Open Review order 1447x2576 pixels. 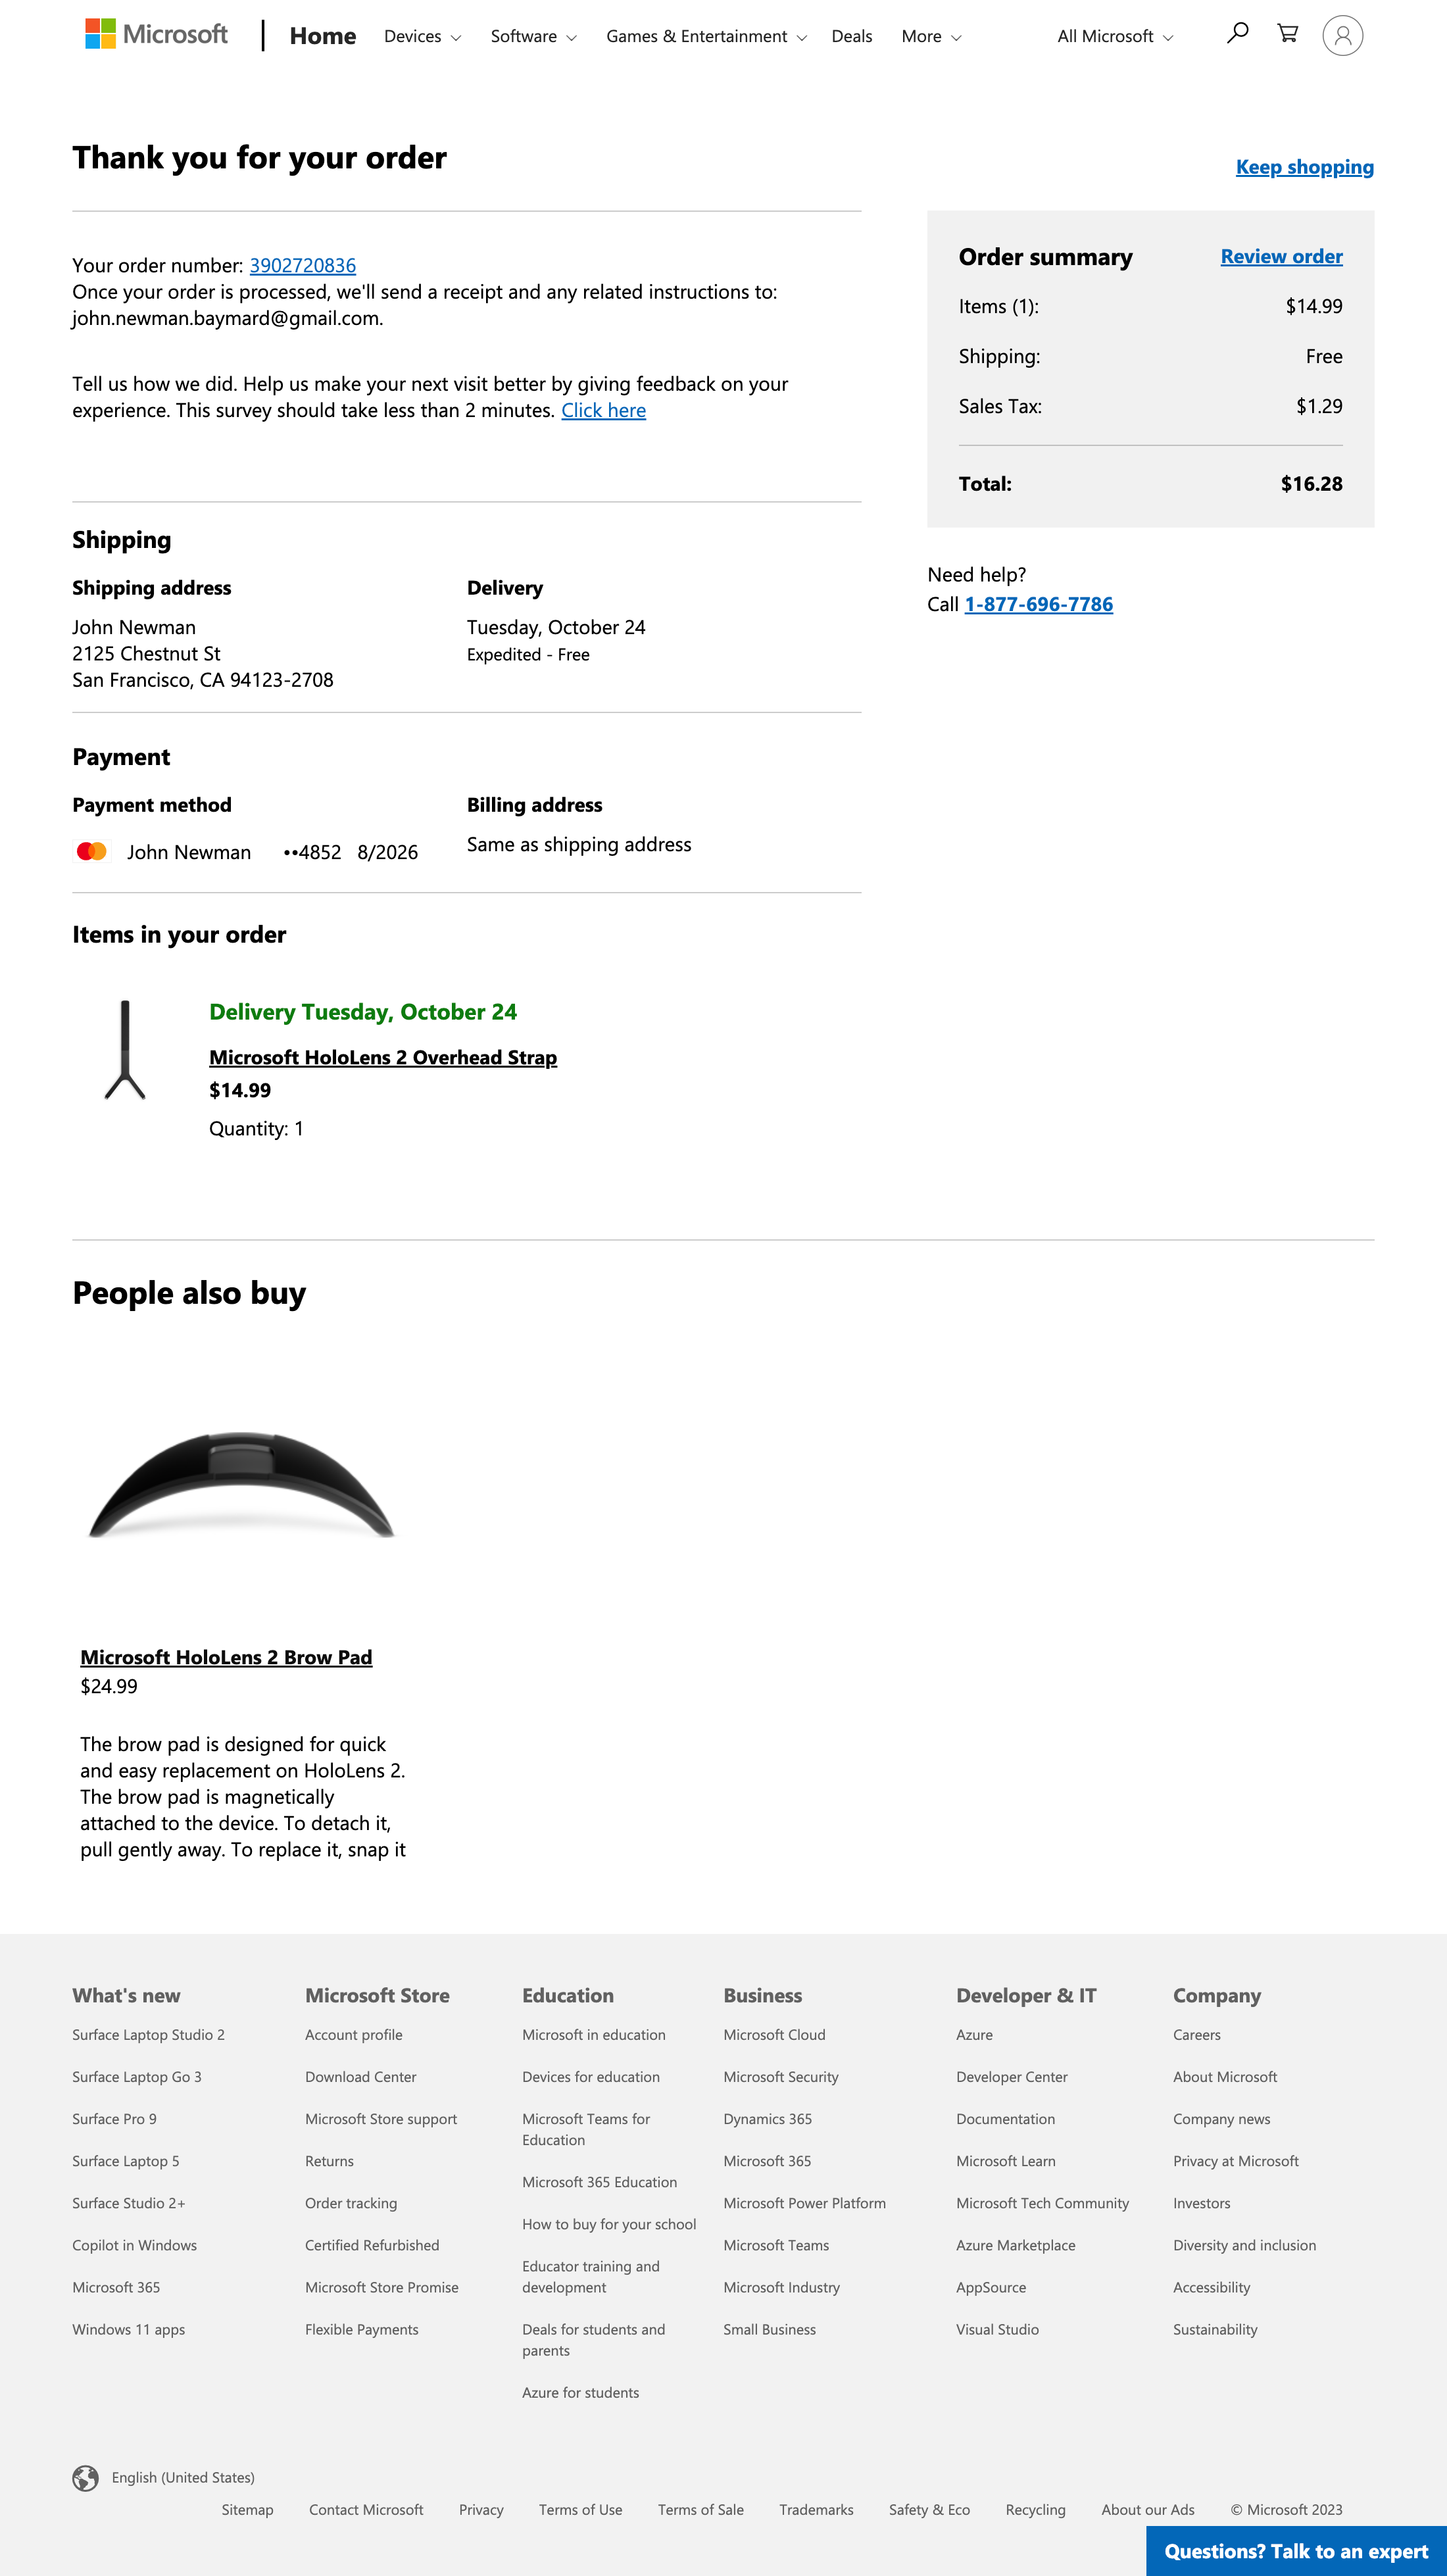pos(1281,256)
